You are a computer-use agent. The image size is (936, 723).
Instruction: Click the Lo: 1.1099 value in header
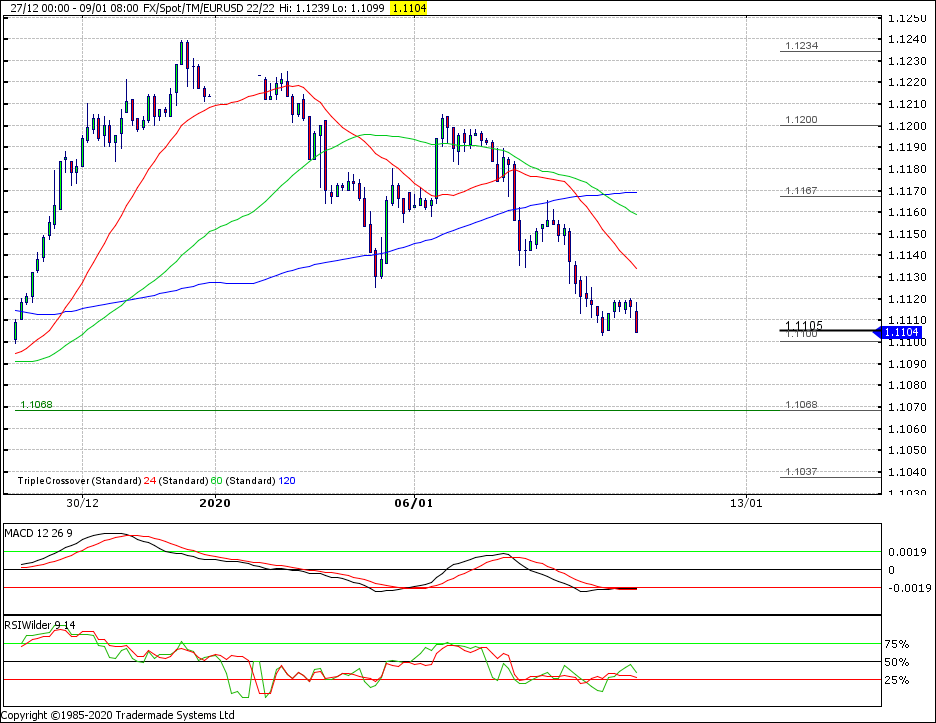359,8
